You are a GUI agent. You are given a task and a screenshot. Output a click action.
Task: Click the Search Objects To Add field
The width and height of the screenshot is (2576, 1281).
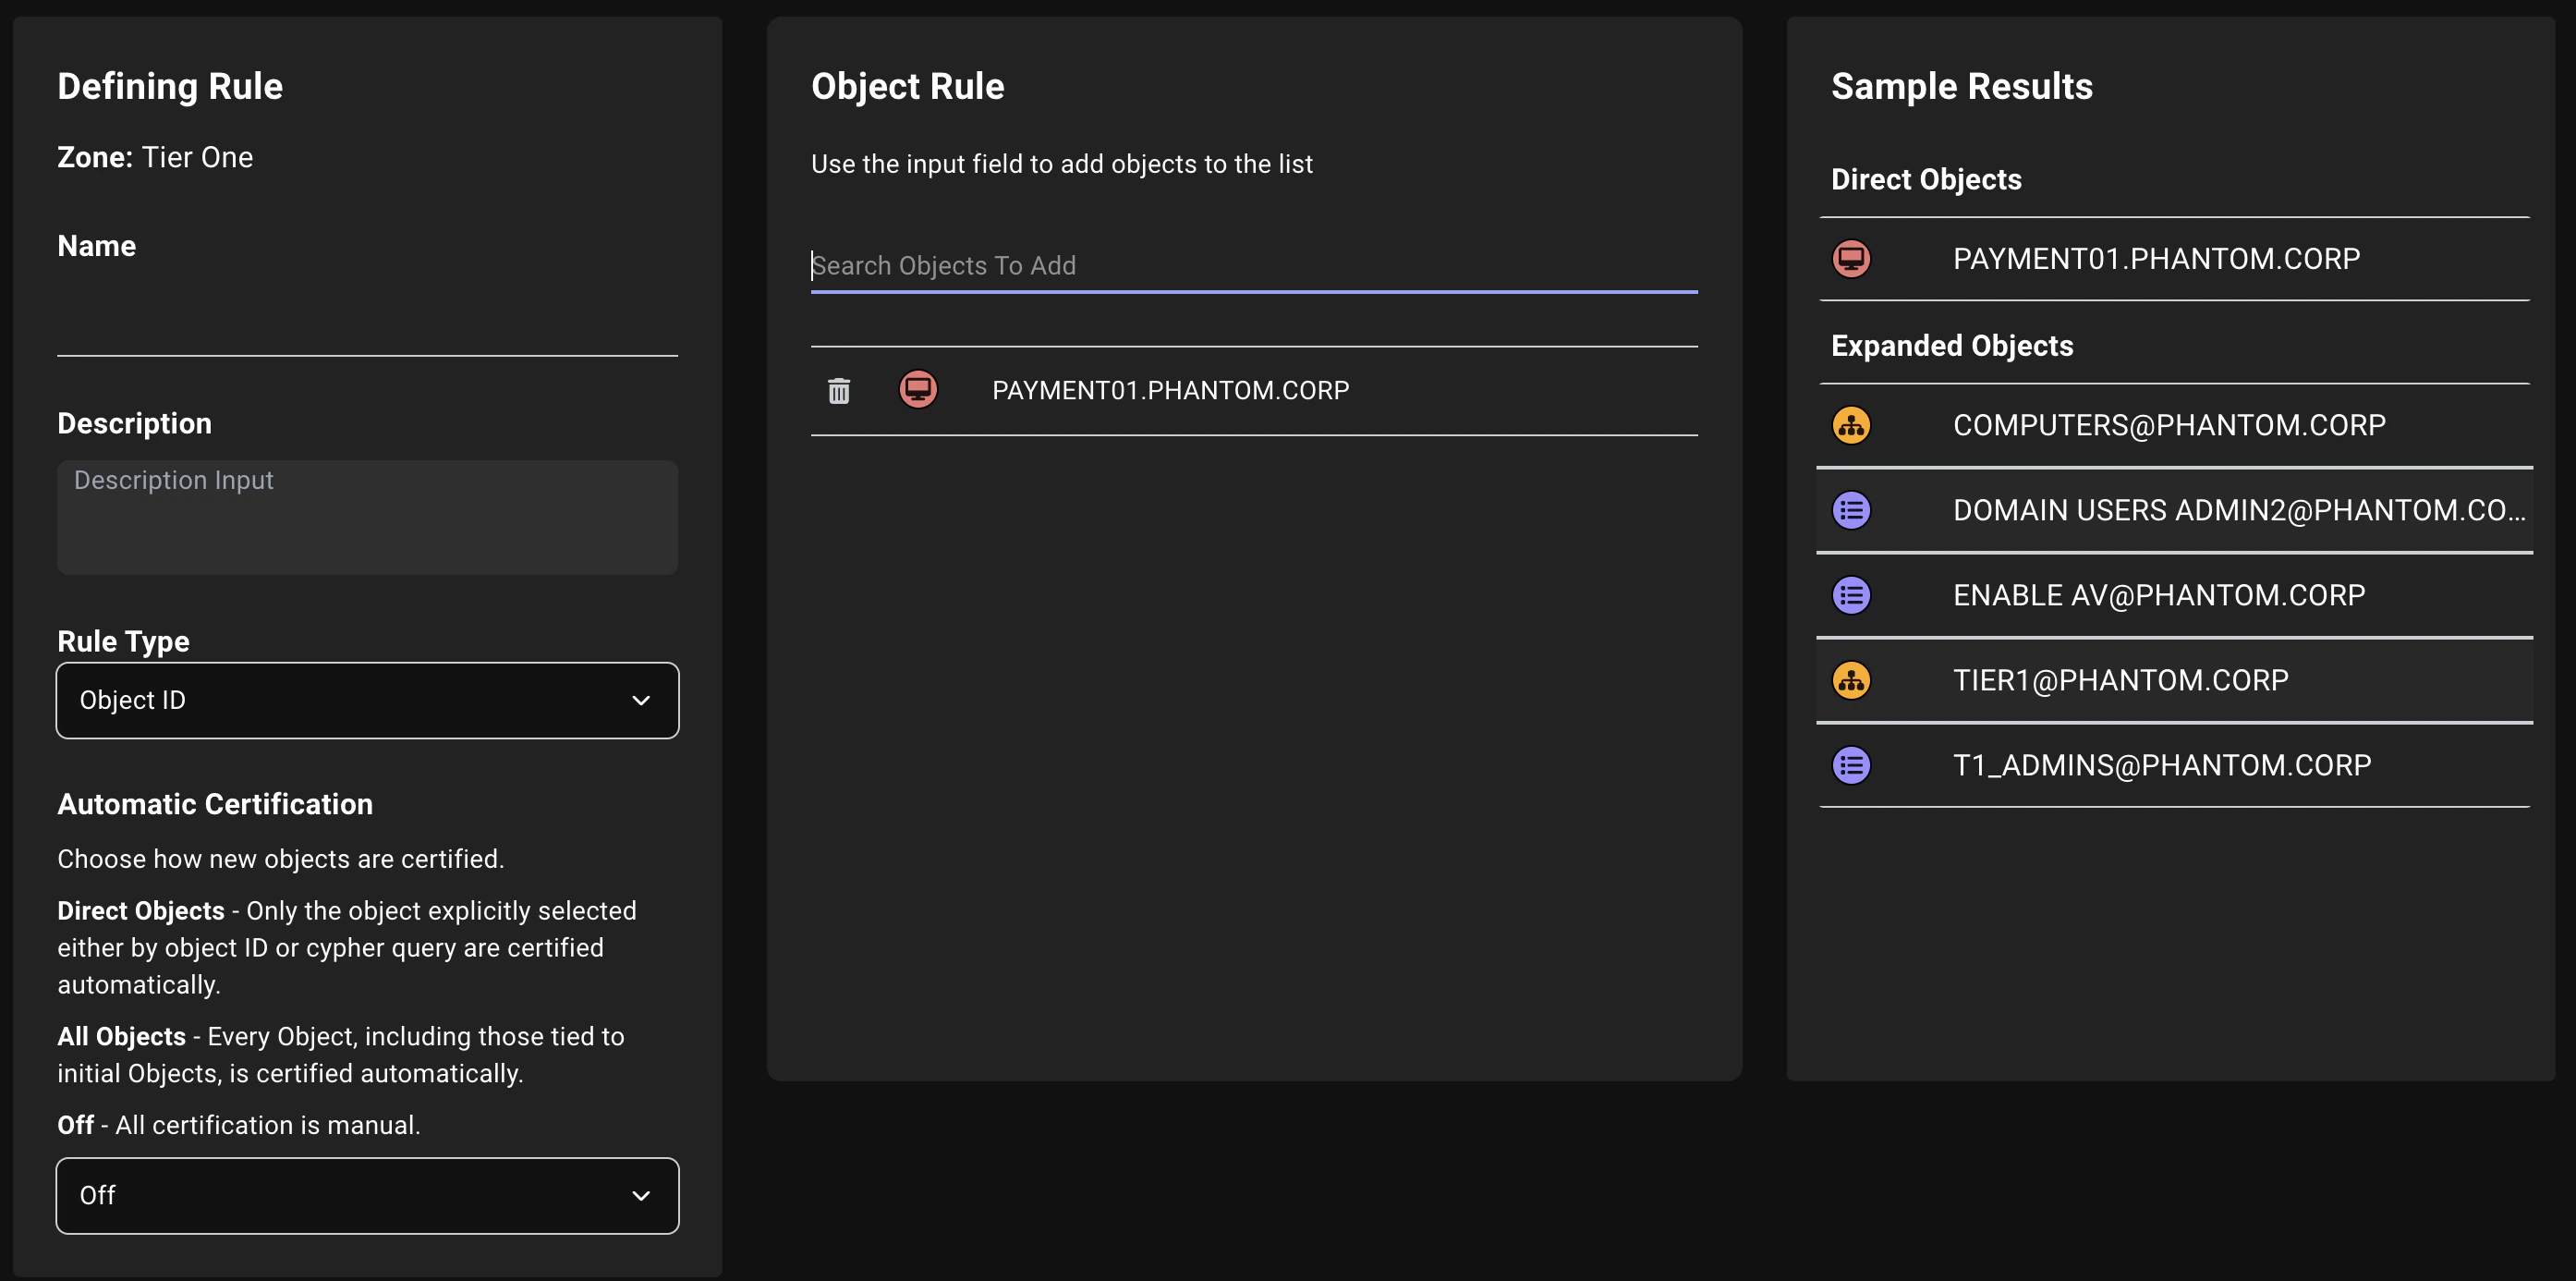(1253, 265)
